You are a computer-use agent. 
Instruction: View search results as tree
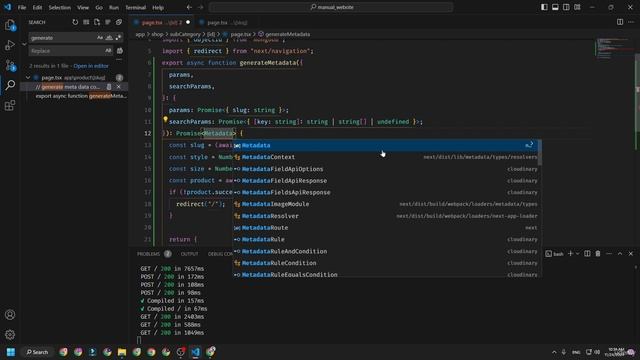[108, 22]
